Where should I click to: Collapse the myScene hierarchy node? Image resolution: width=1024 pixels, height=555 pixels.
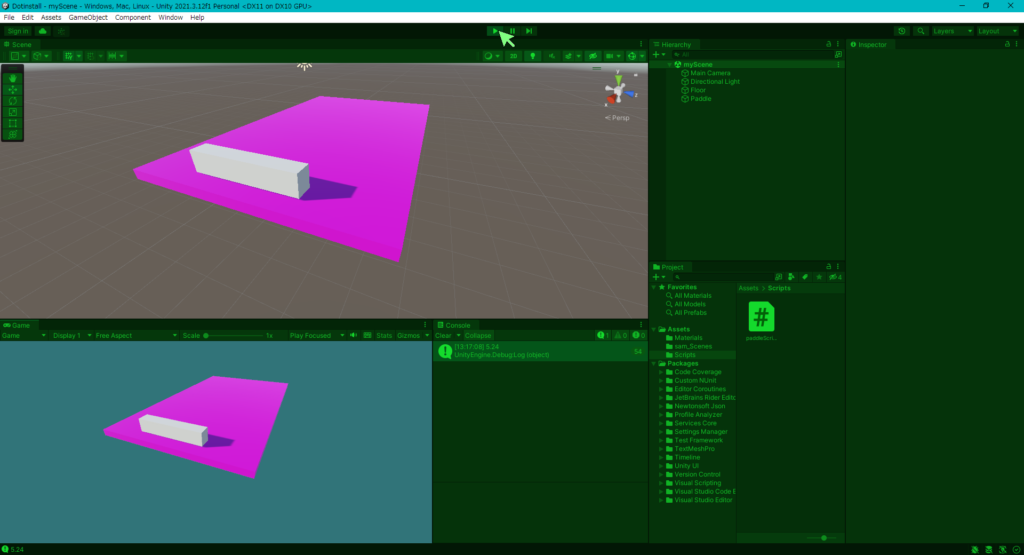coord(668,64)
